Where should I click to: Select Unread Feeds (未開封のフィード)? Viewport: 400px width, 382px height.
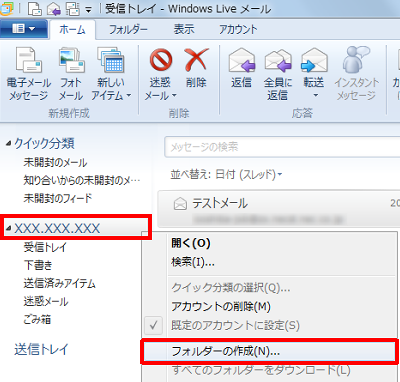(x=57, y=198)
